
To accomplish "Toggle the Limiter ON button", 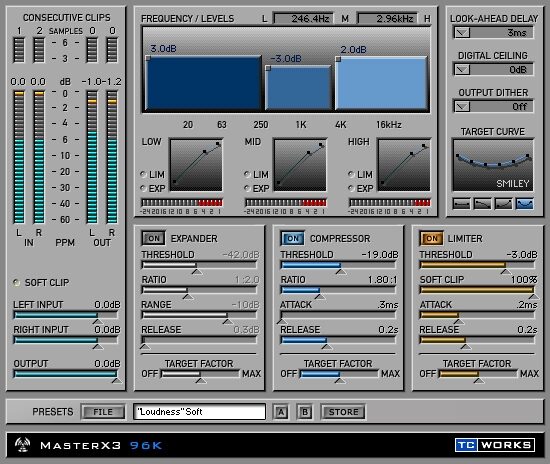I will (x=431, y=238).
